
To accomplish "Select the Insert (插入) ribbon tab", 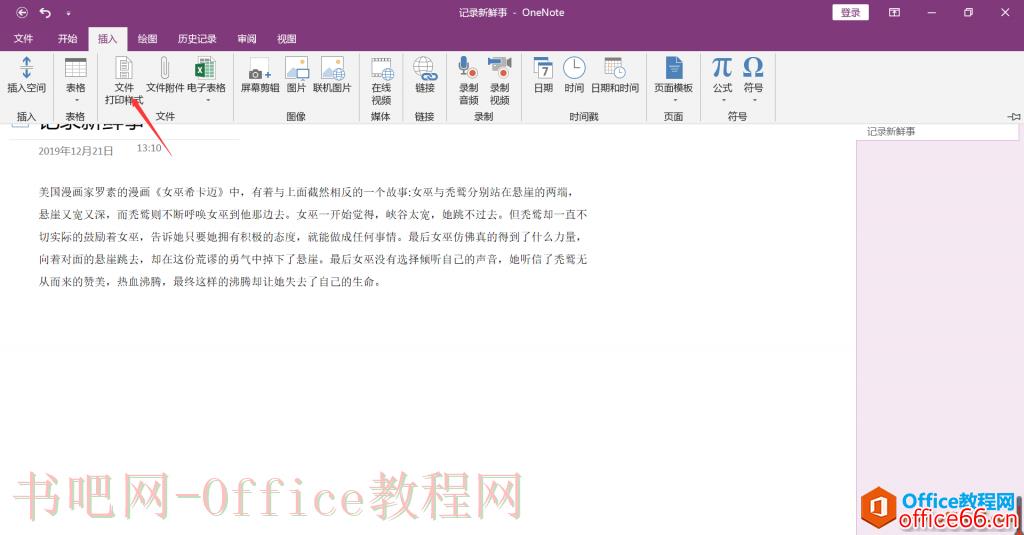I will (x=107, y=39).
